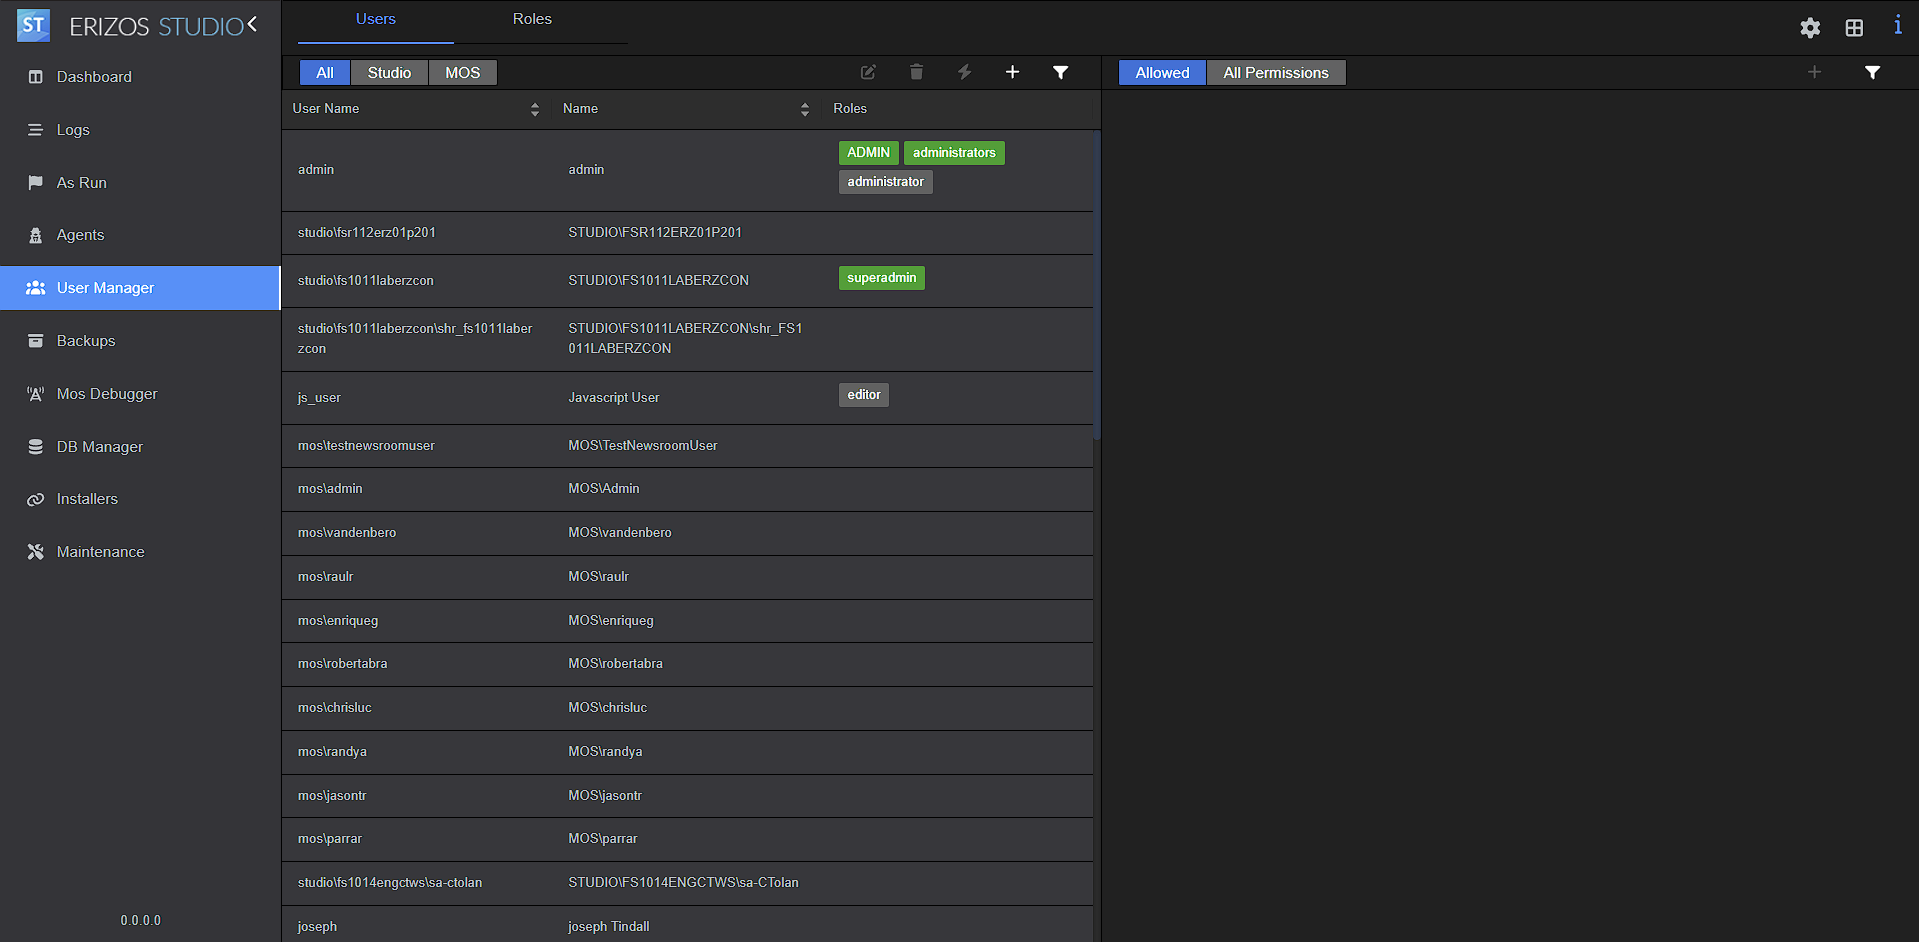The width and height of the screenshot is (1919, 942).
Task: Collapse the sidebar with the chevron
Action: (252, 24)
